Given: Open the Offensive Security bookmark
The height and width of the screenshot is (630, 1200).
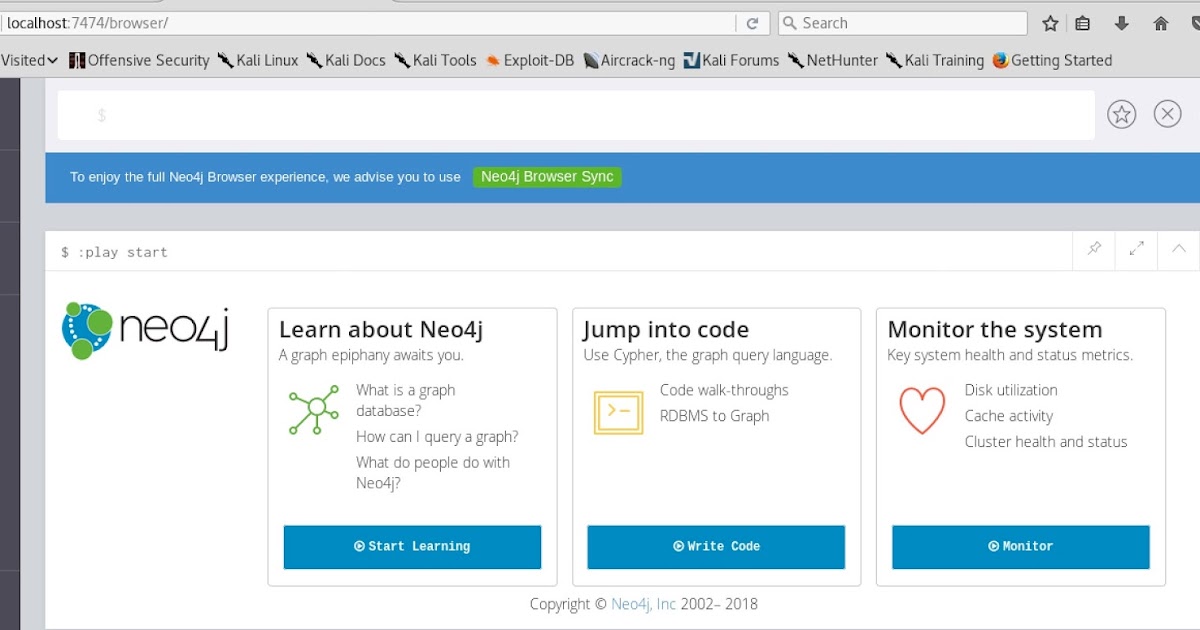Looking at the screenshot, I should pyautogui.click(x=139, y=60).
